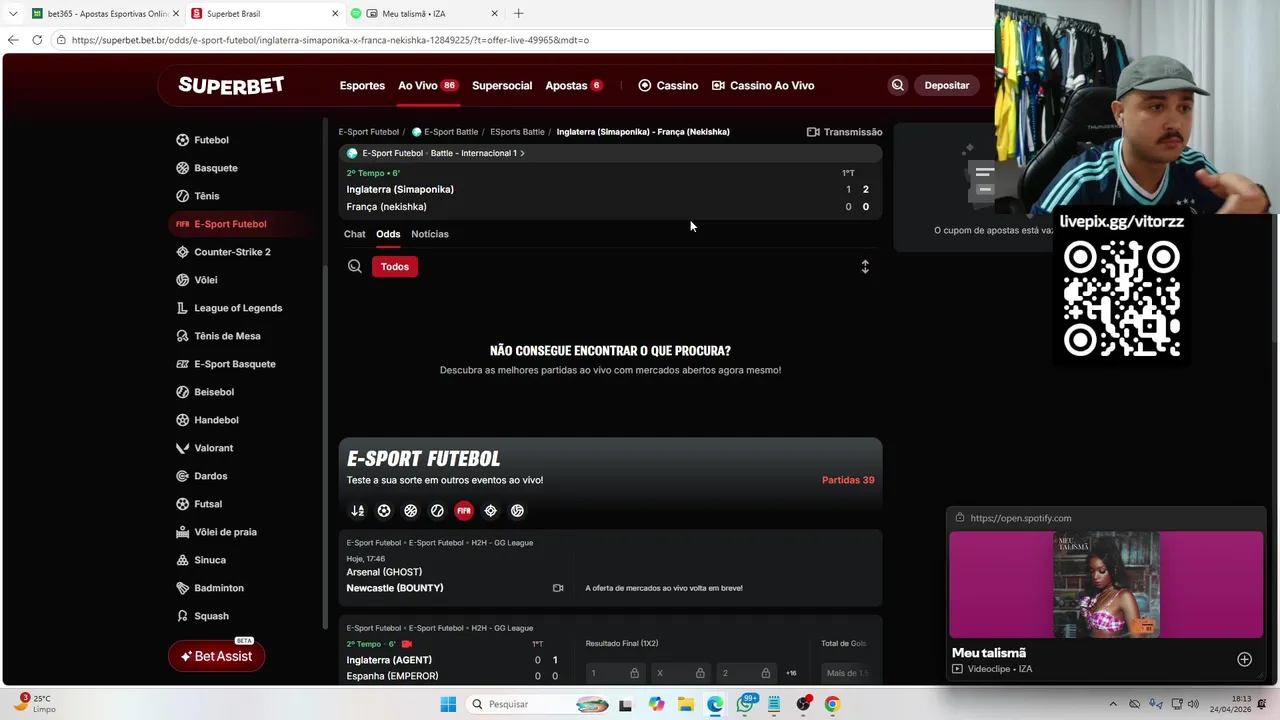Open WhatsApp from the taskbar
This screenshot has height=720, width=1280.
(745, 704)
